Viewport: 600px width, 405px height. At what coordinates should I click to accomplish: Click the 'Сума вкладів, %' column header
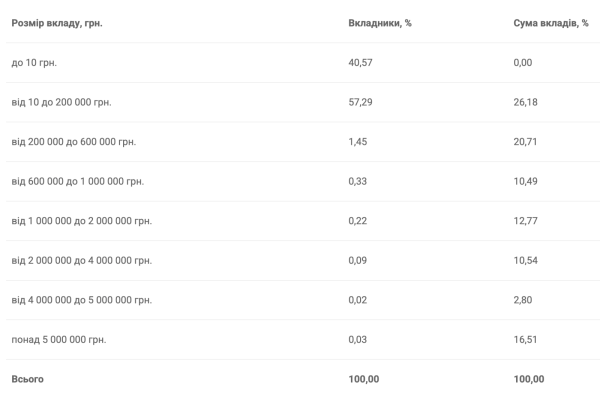tap(551, 23)
